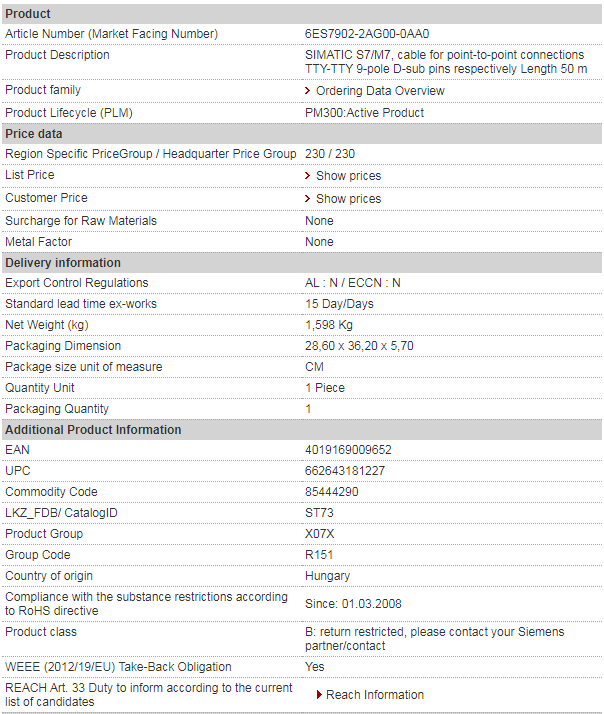Click the red arrow icon in Customer Price row

click(x=307, y=199)
